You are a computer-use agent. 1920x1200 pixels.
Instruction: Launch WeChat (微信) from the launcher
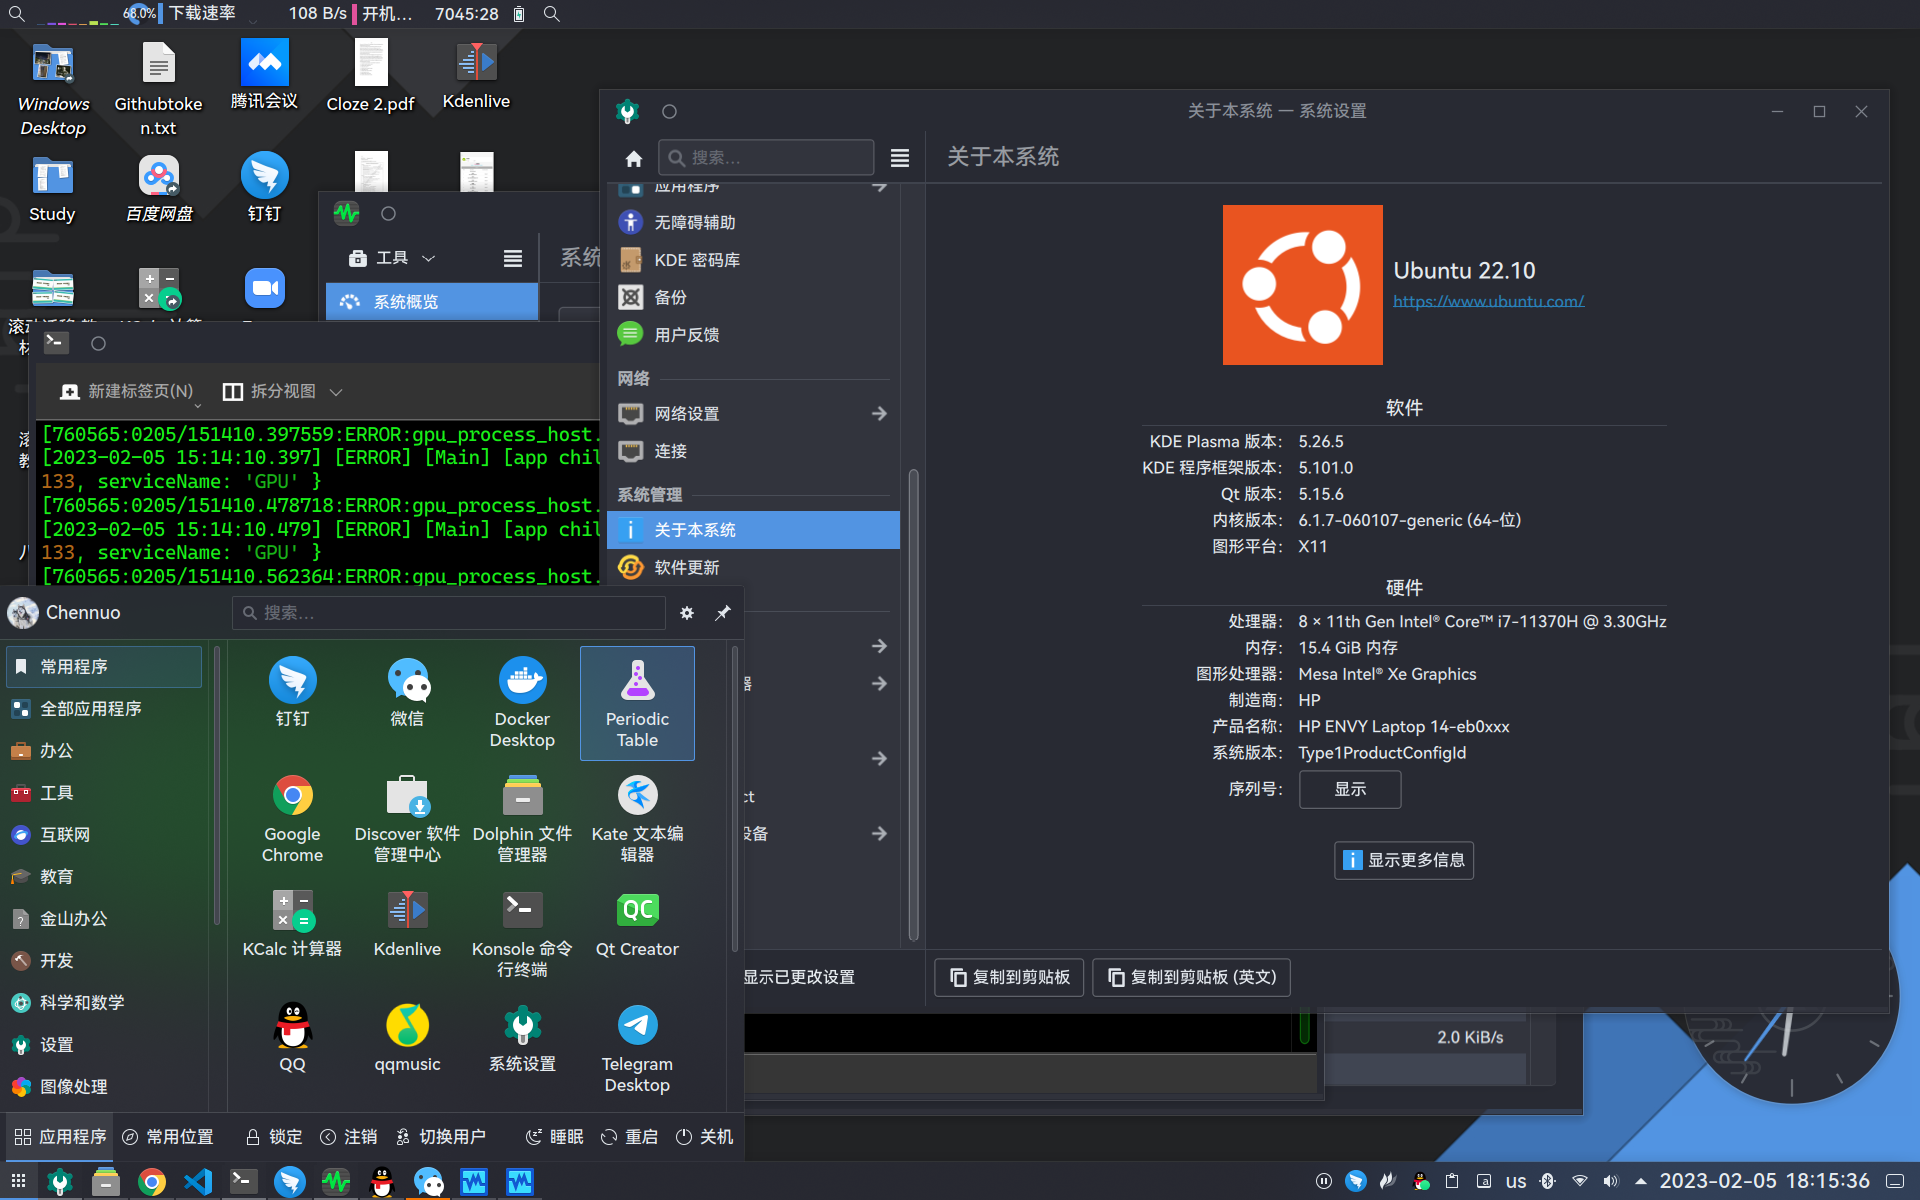tap(407, 692)
